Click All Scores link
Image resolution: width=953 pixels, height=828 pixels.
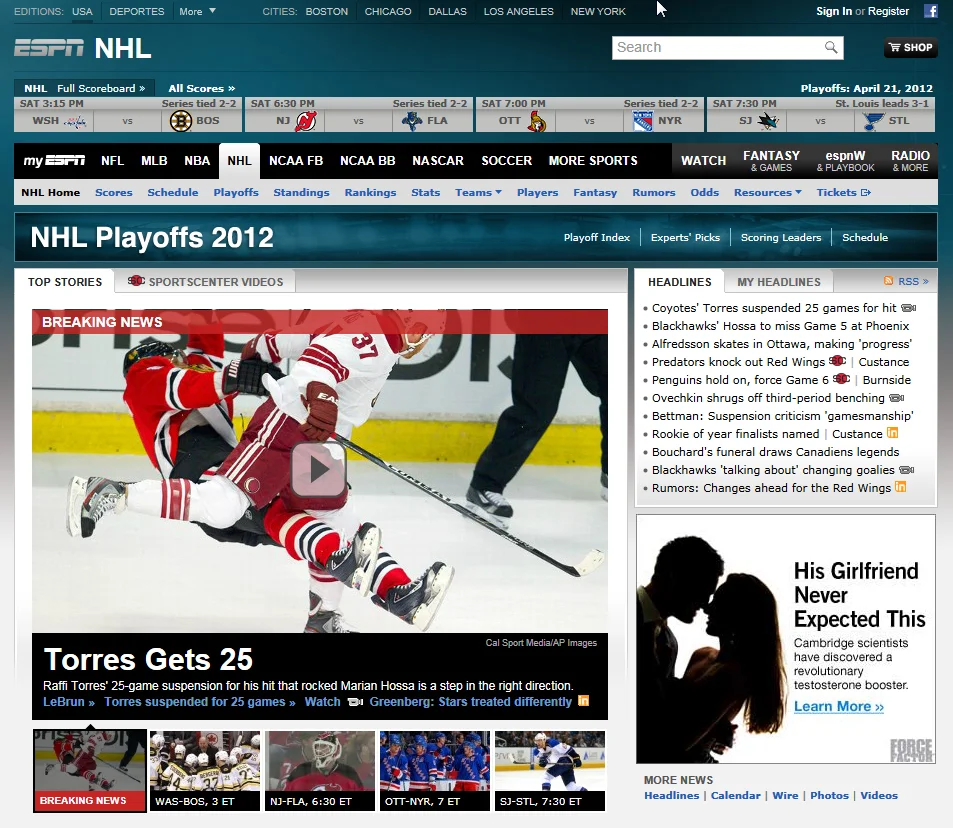point(202,88)
